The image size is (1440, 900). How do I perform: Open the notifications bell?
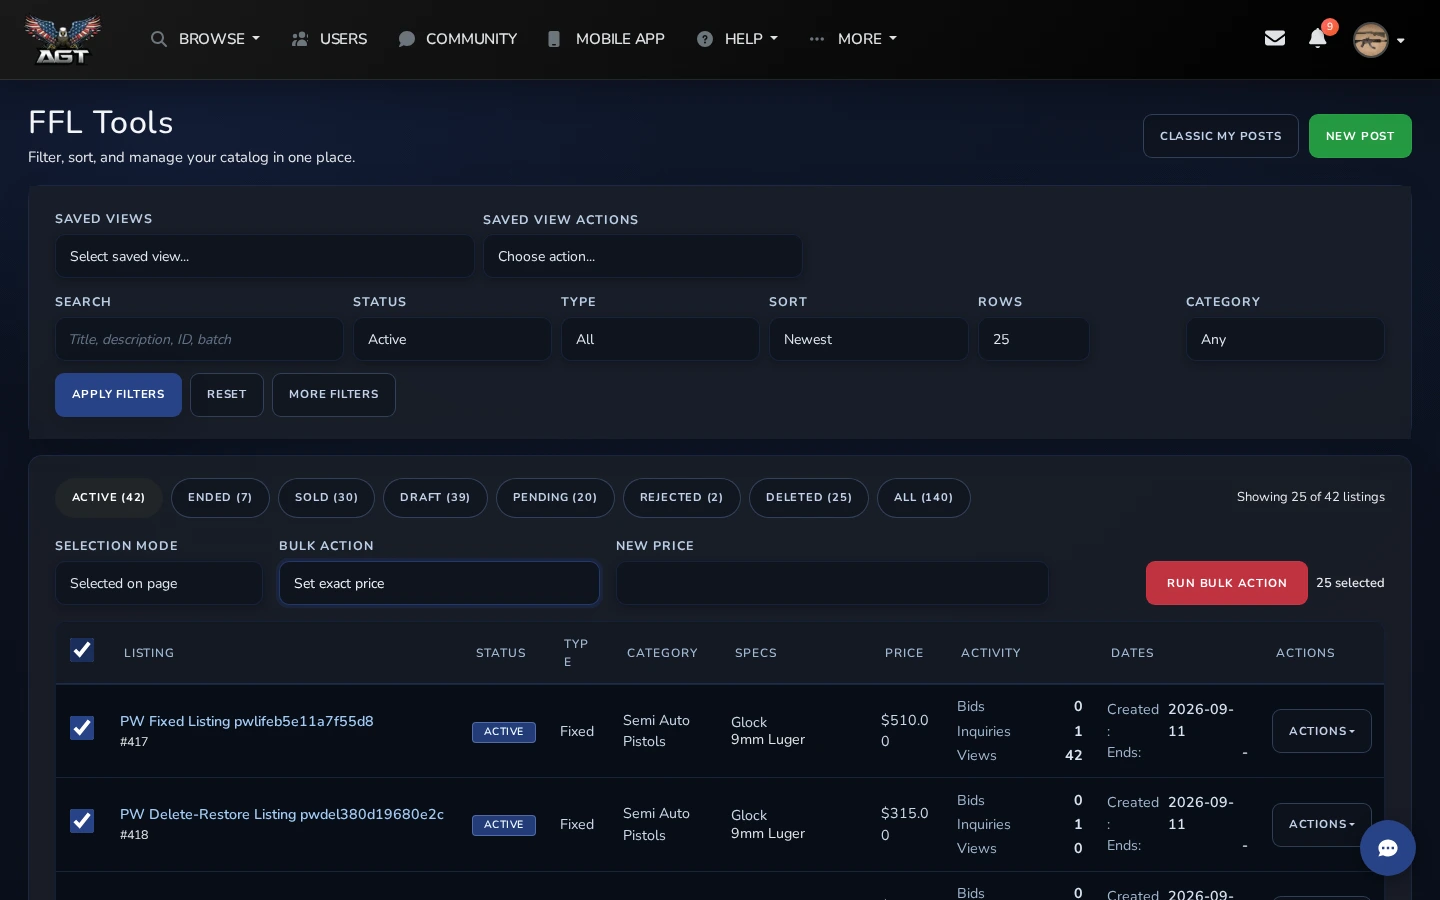coord(1318,38)
